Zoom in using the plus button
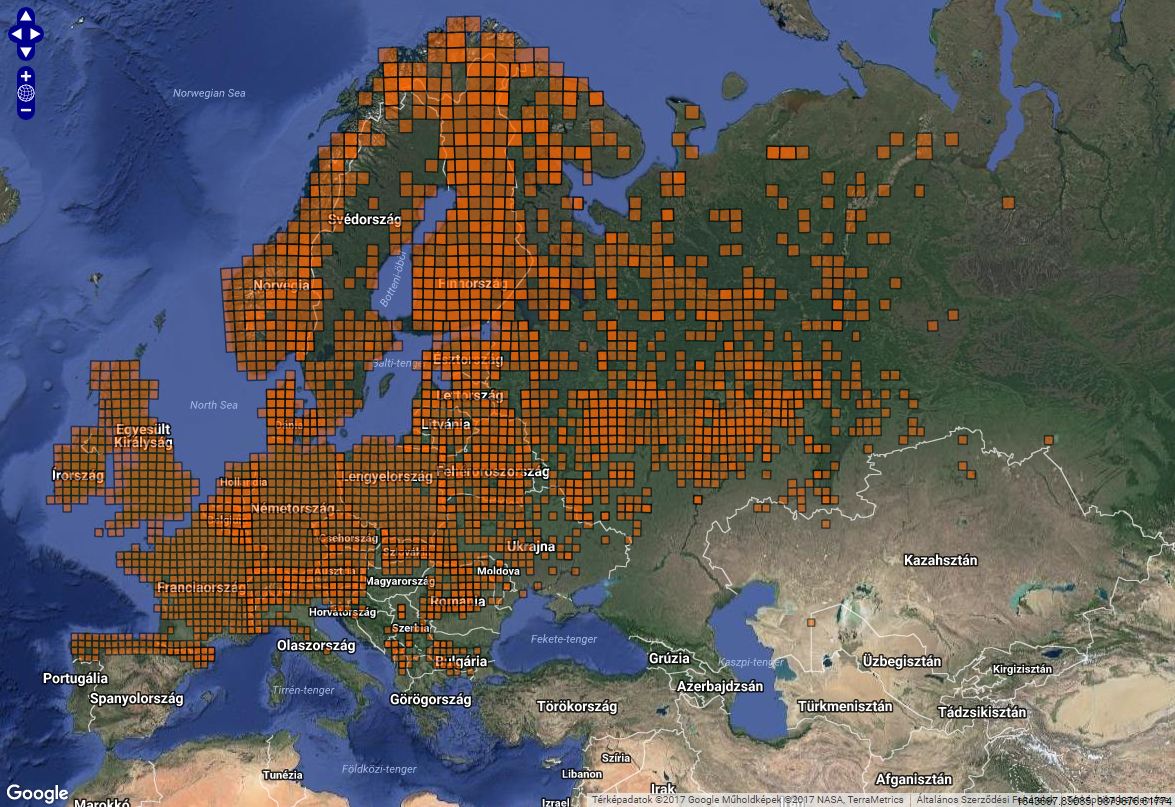This screenshot has width=1175, height=807. click(x=25, y=77)
